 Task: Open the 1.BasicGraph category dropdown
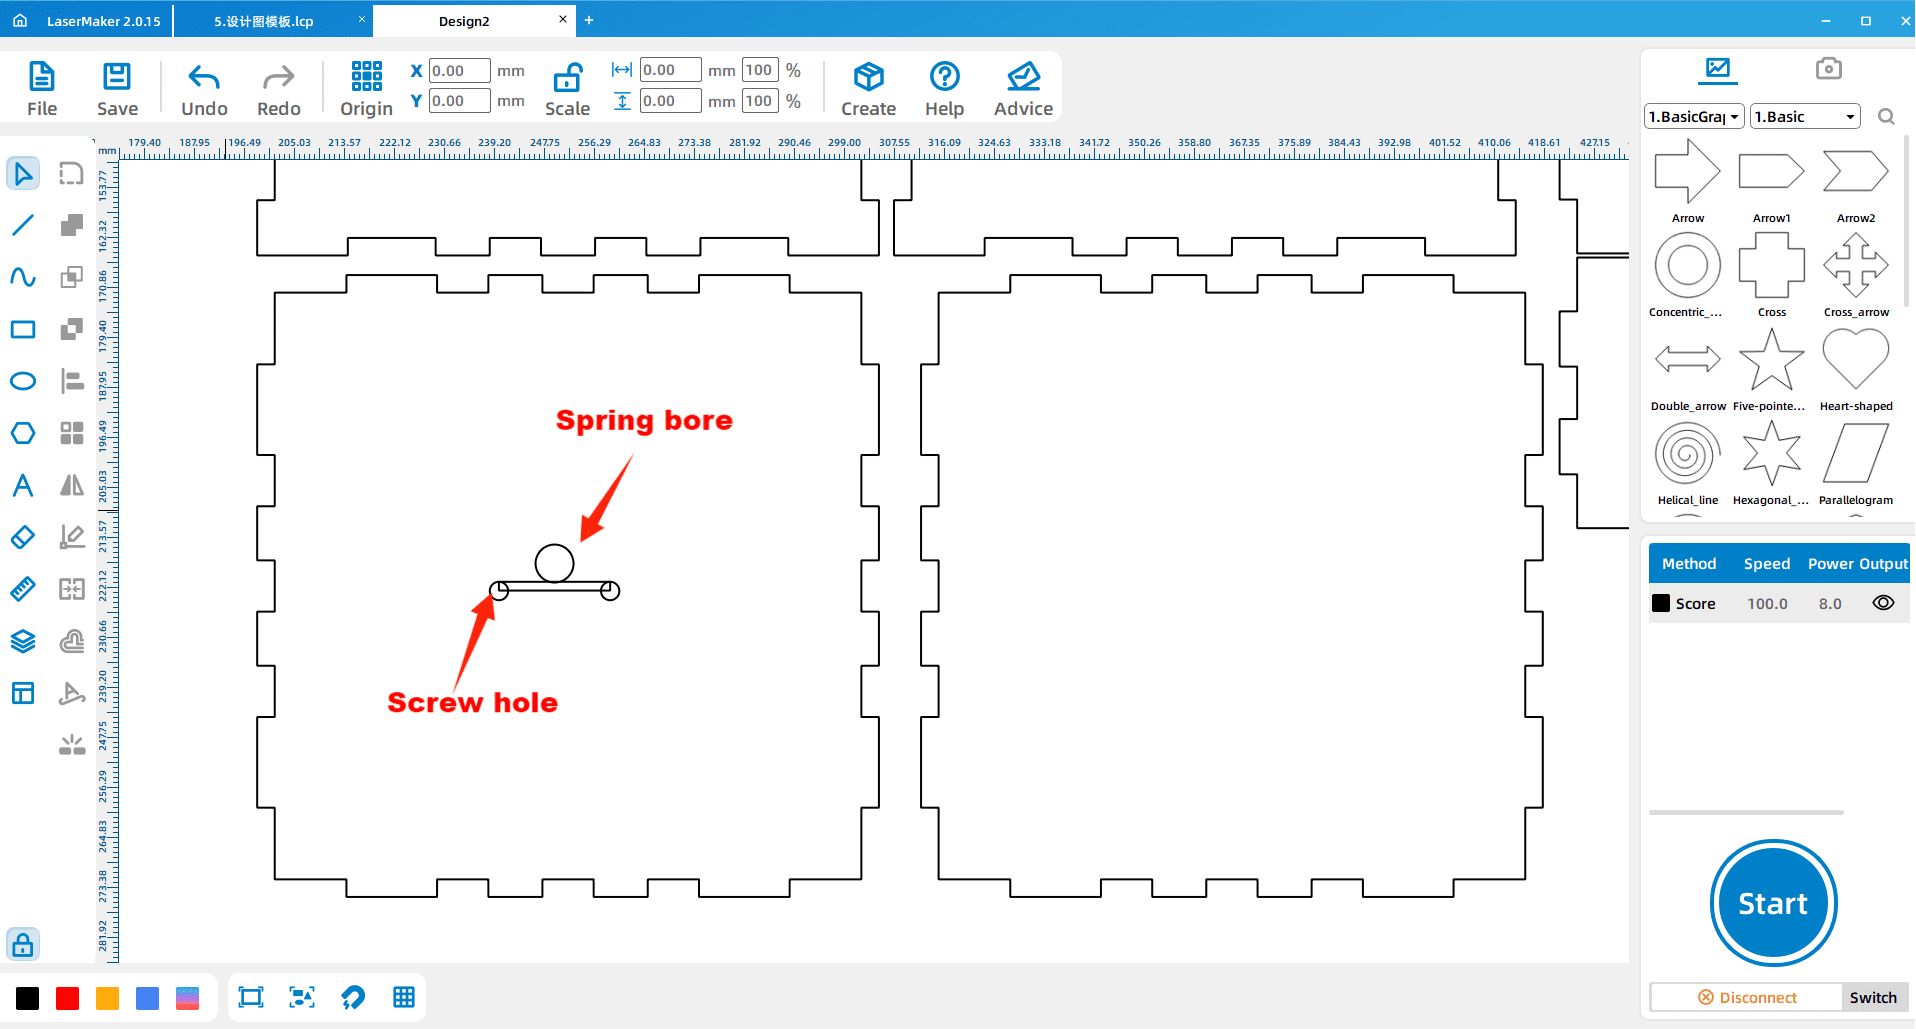coord(1694,117)
